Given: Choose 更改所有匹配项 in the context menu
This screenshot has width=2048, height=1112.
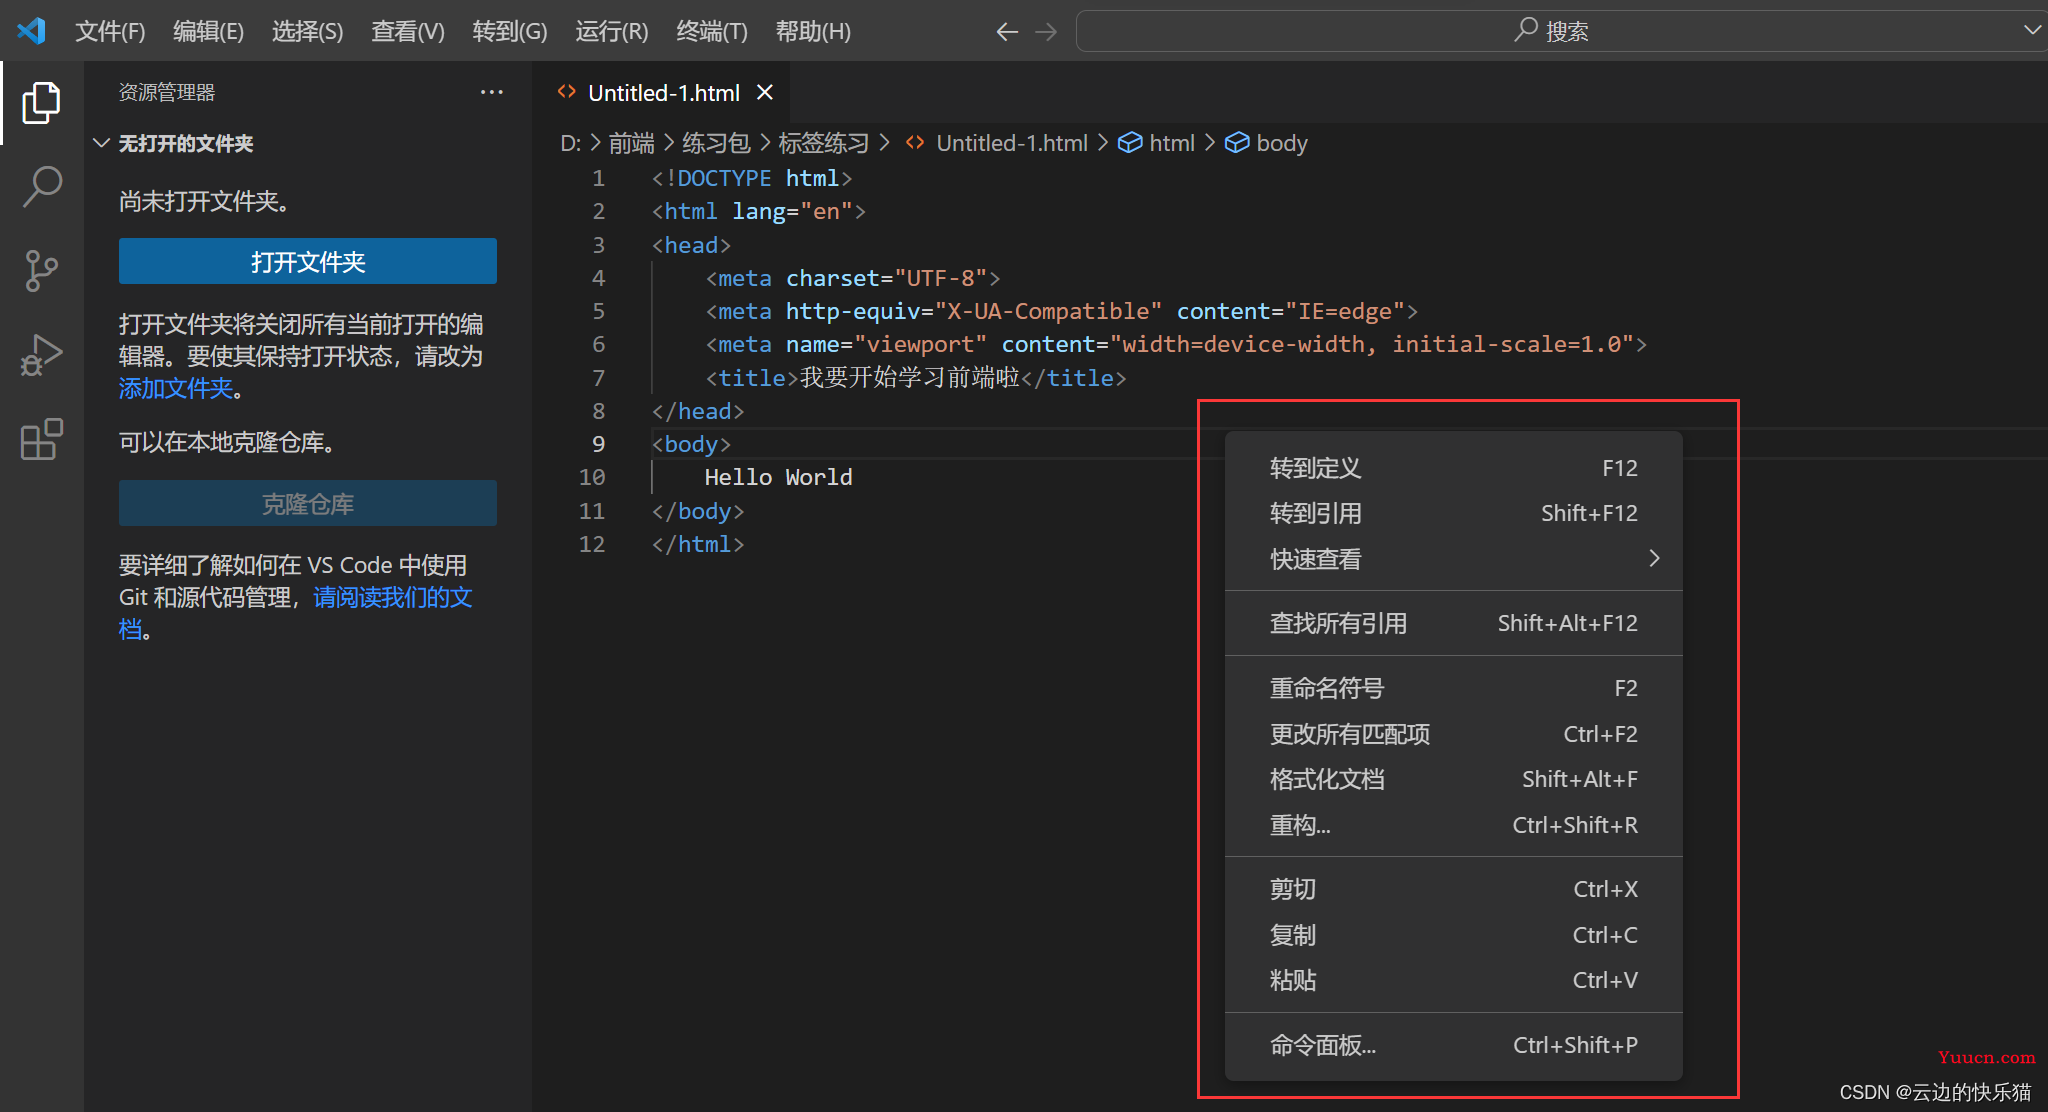Looking at the screenshot, I should tap(1453, 734).
